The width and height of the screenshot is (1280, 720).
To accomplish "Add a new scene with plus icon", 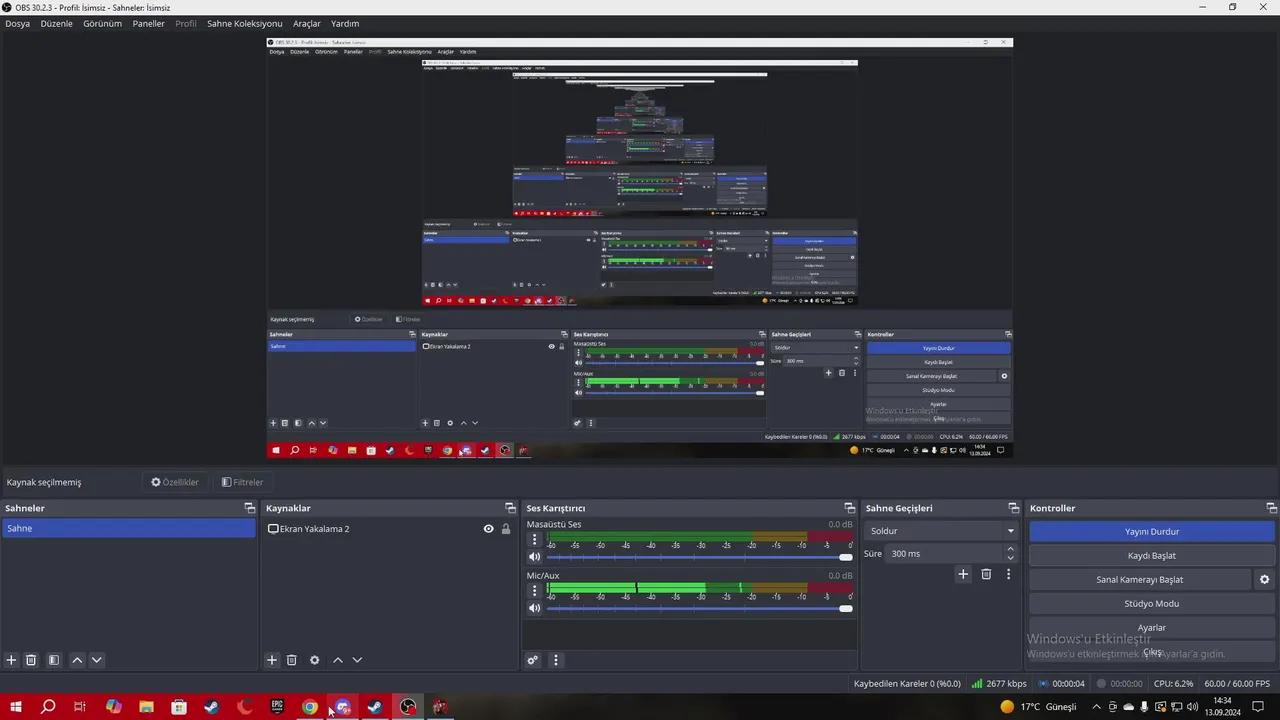I will click(x=12, y=660).
